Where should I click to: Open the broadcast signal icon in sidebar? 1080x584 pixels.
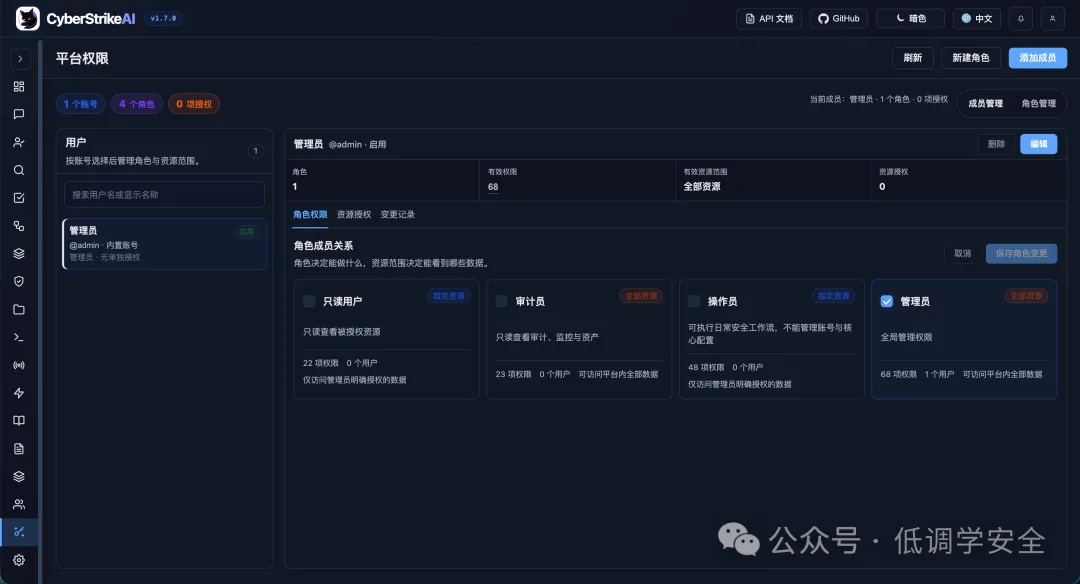click(x=19, y=366)
